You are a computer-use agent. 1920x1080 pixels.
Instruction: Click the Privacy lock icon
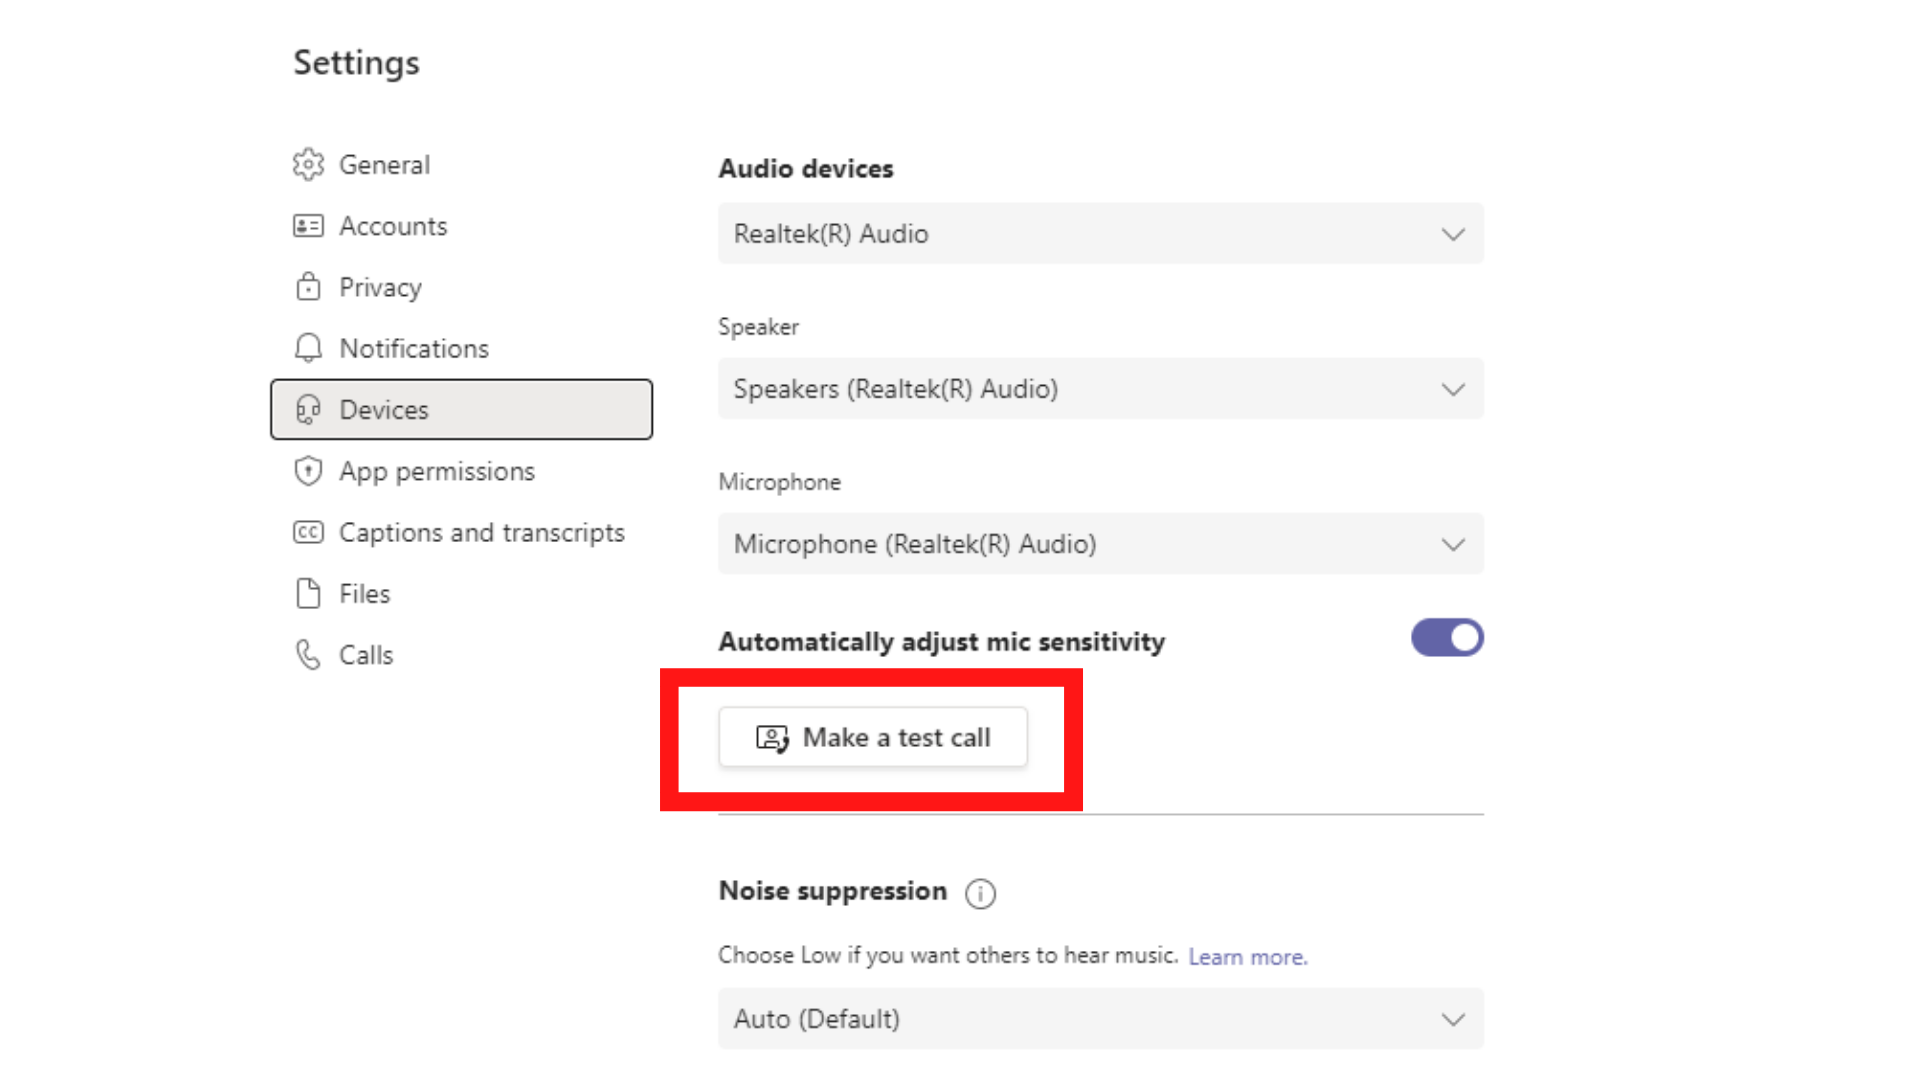pos(308,287)
